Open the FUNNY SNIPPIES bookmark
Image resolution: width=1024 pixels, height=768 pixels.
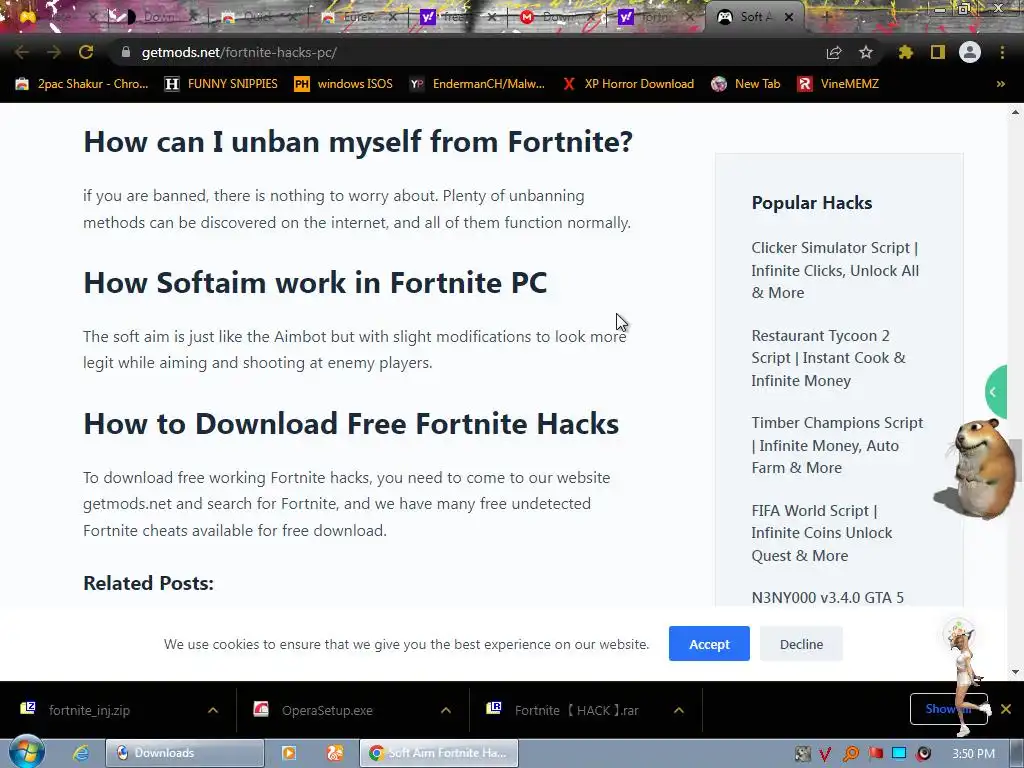point(221,84)
